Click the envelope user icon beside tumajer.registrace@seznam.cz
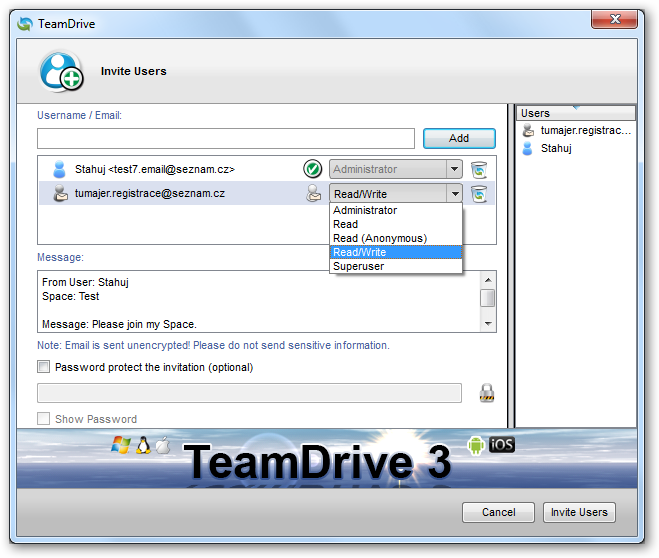Viewport: 659px width, 558px height. (61, 193)
